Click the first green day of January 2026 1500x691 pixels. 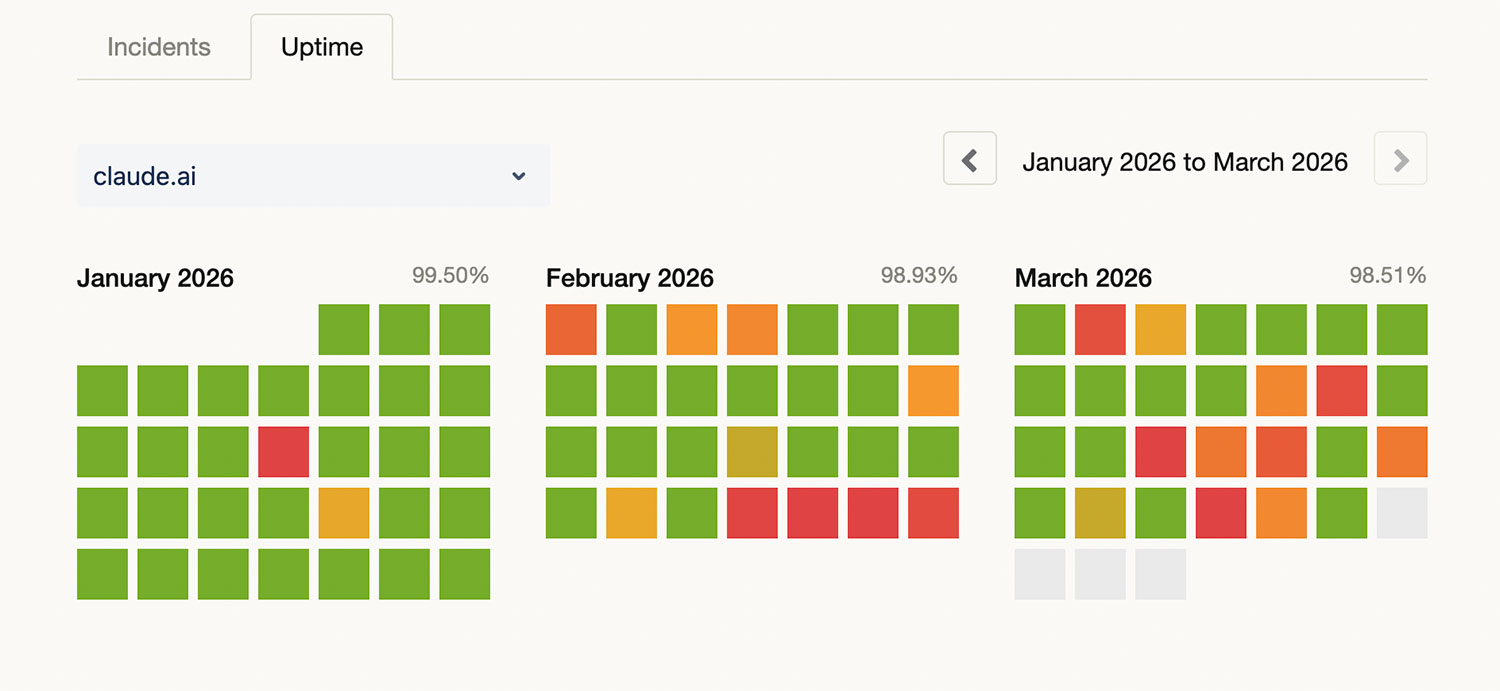344,330
